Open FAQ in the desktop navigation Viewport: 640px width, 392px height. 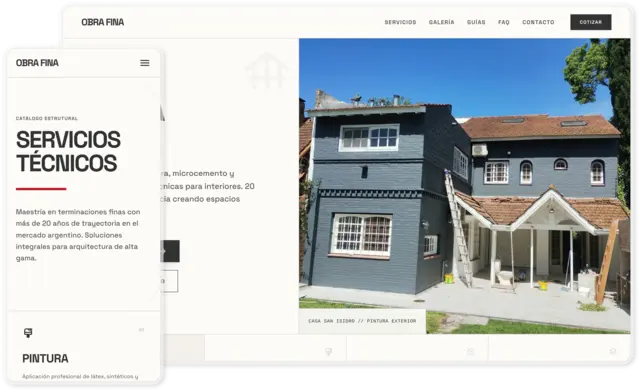(504, 22)
